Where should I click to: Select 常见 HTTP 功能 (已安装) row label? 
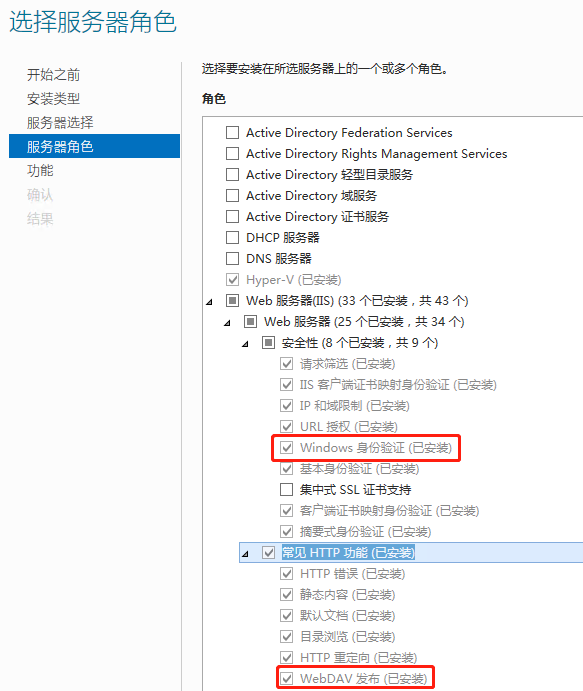[x=348, y=553]
